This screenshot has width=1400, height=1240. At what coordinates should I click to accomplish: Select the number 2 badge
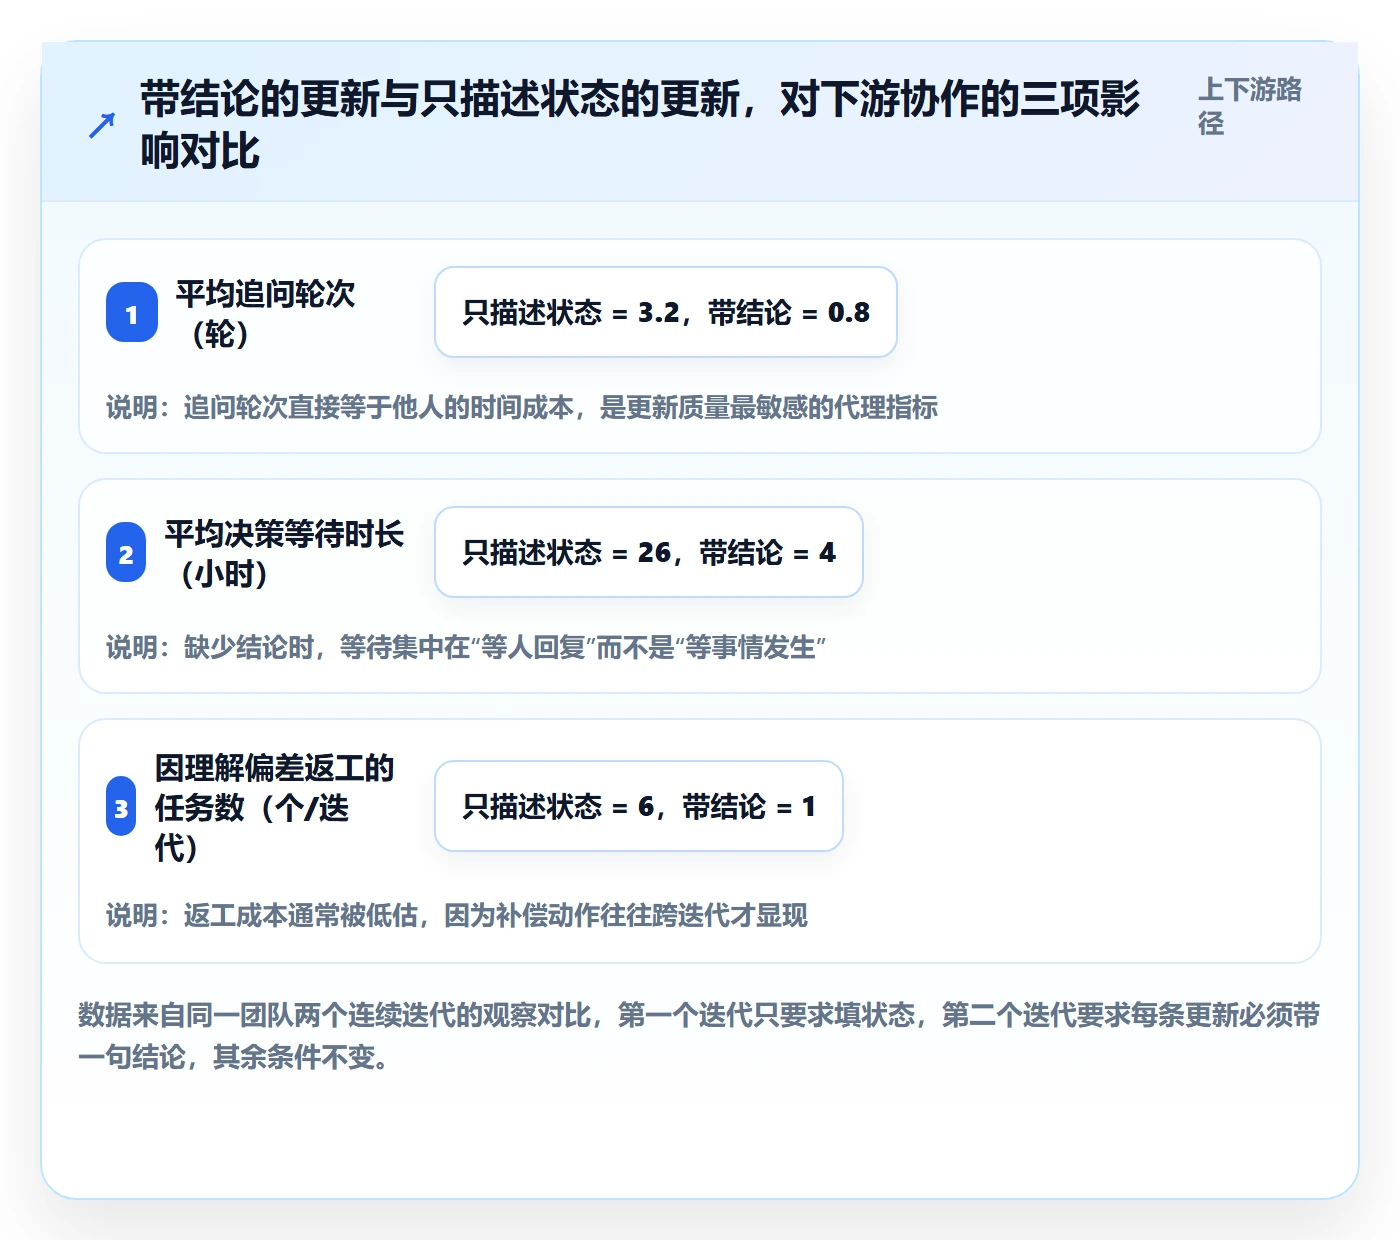(126, 553)
